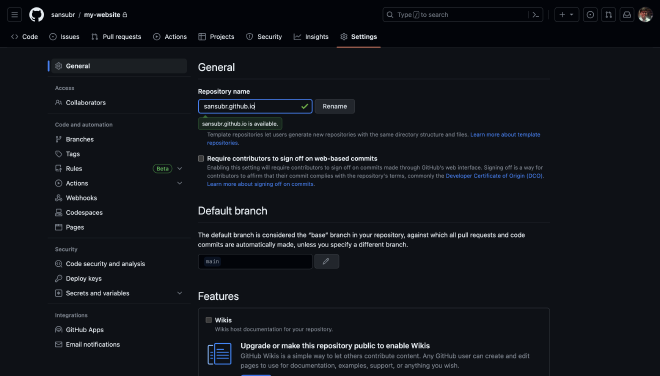Expand the Rules chevron in sidebar
The image size is (660, 376).
point(180,168)
